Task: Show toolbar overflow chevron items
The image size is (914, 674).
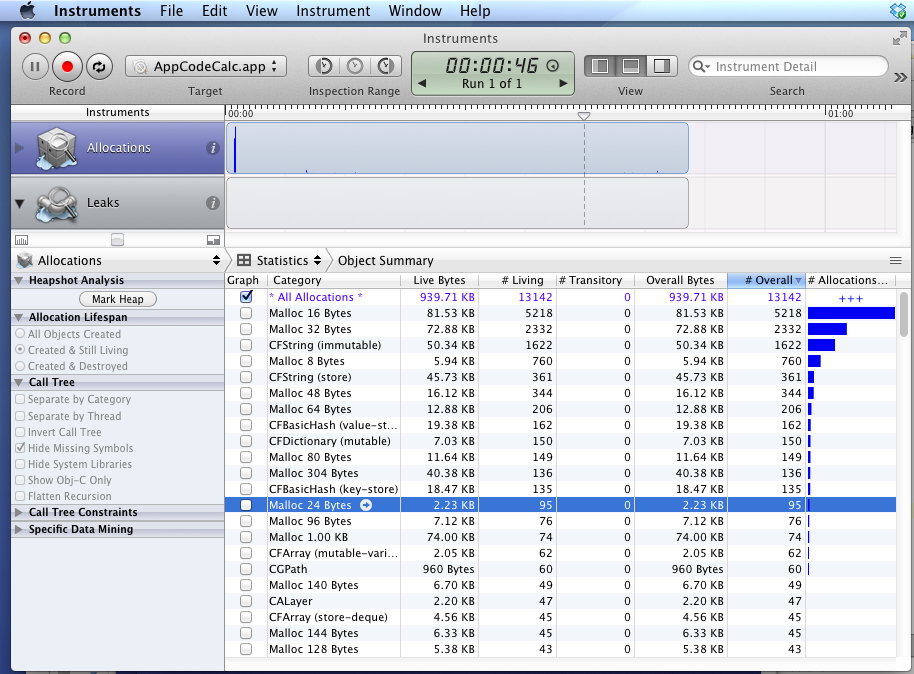Action: [901, 78]
